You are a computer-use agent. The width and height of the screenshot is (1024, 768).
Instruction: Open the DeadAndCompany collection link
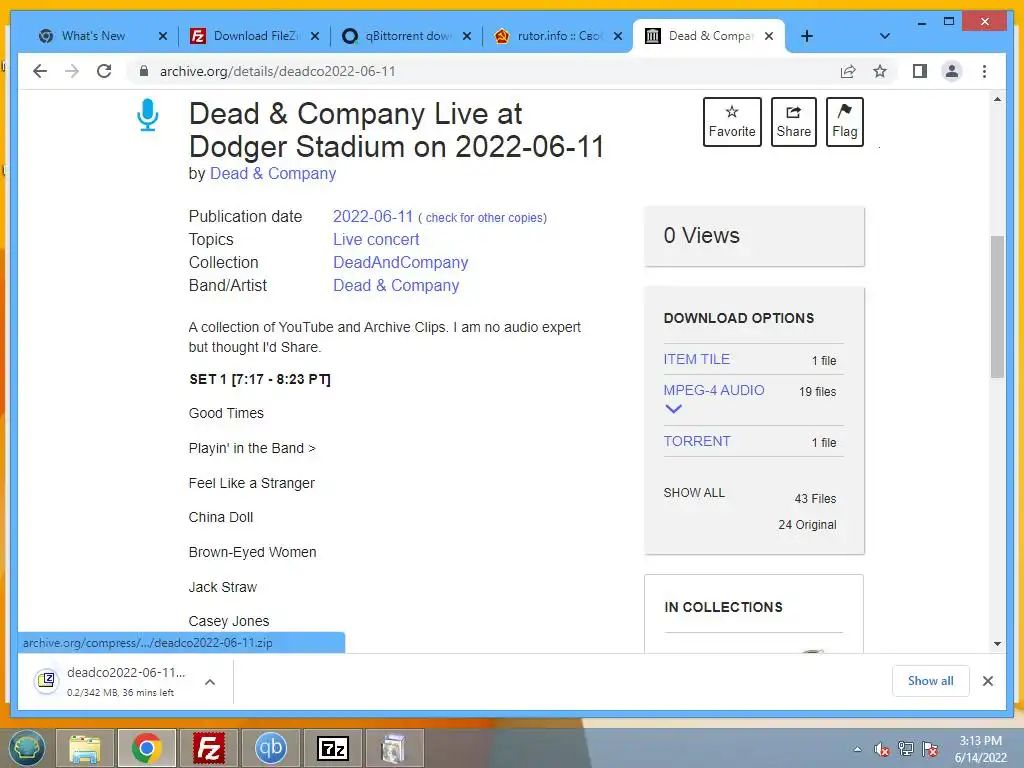pyautogui.click(x=400, y=263)
